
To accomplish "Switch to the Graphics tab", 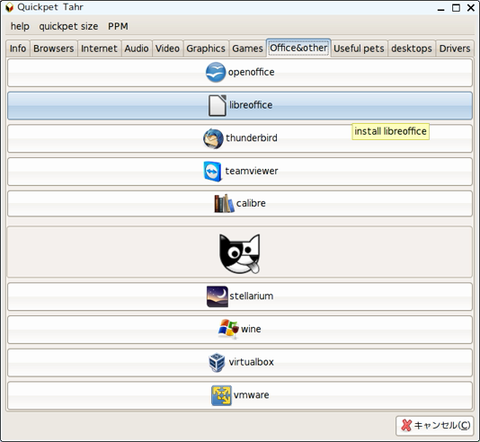I will point(206,48).
